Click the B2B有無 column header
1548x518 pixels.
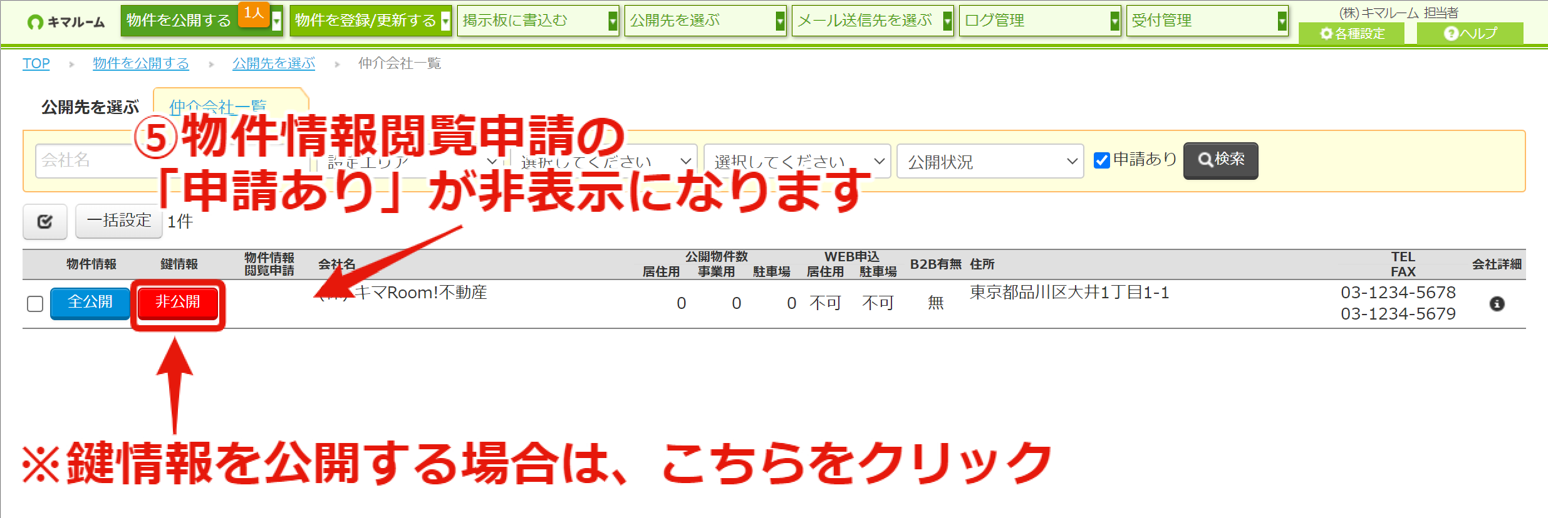coord(935,264)
